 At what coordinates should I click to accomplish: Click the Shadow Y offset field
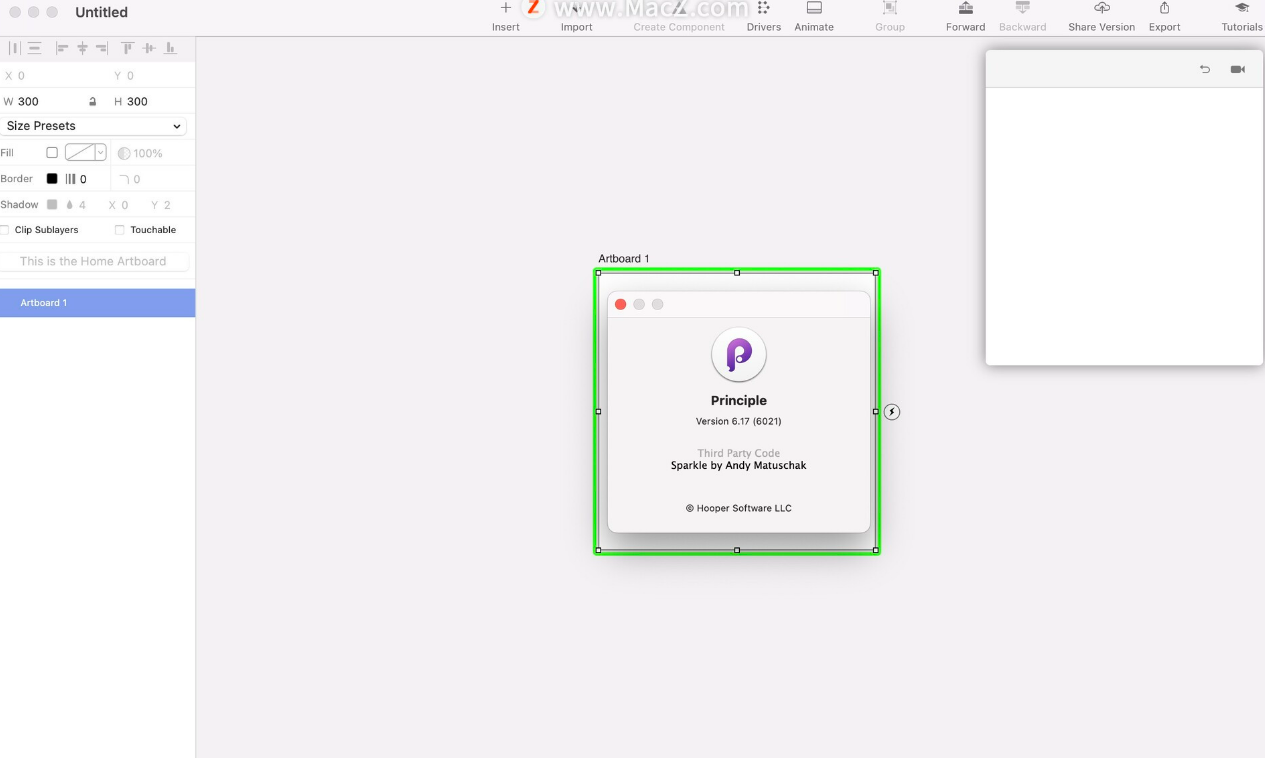pos(169,205)
